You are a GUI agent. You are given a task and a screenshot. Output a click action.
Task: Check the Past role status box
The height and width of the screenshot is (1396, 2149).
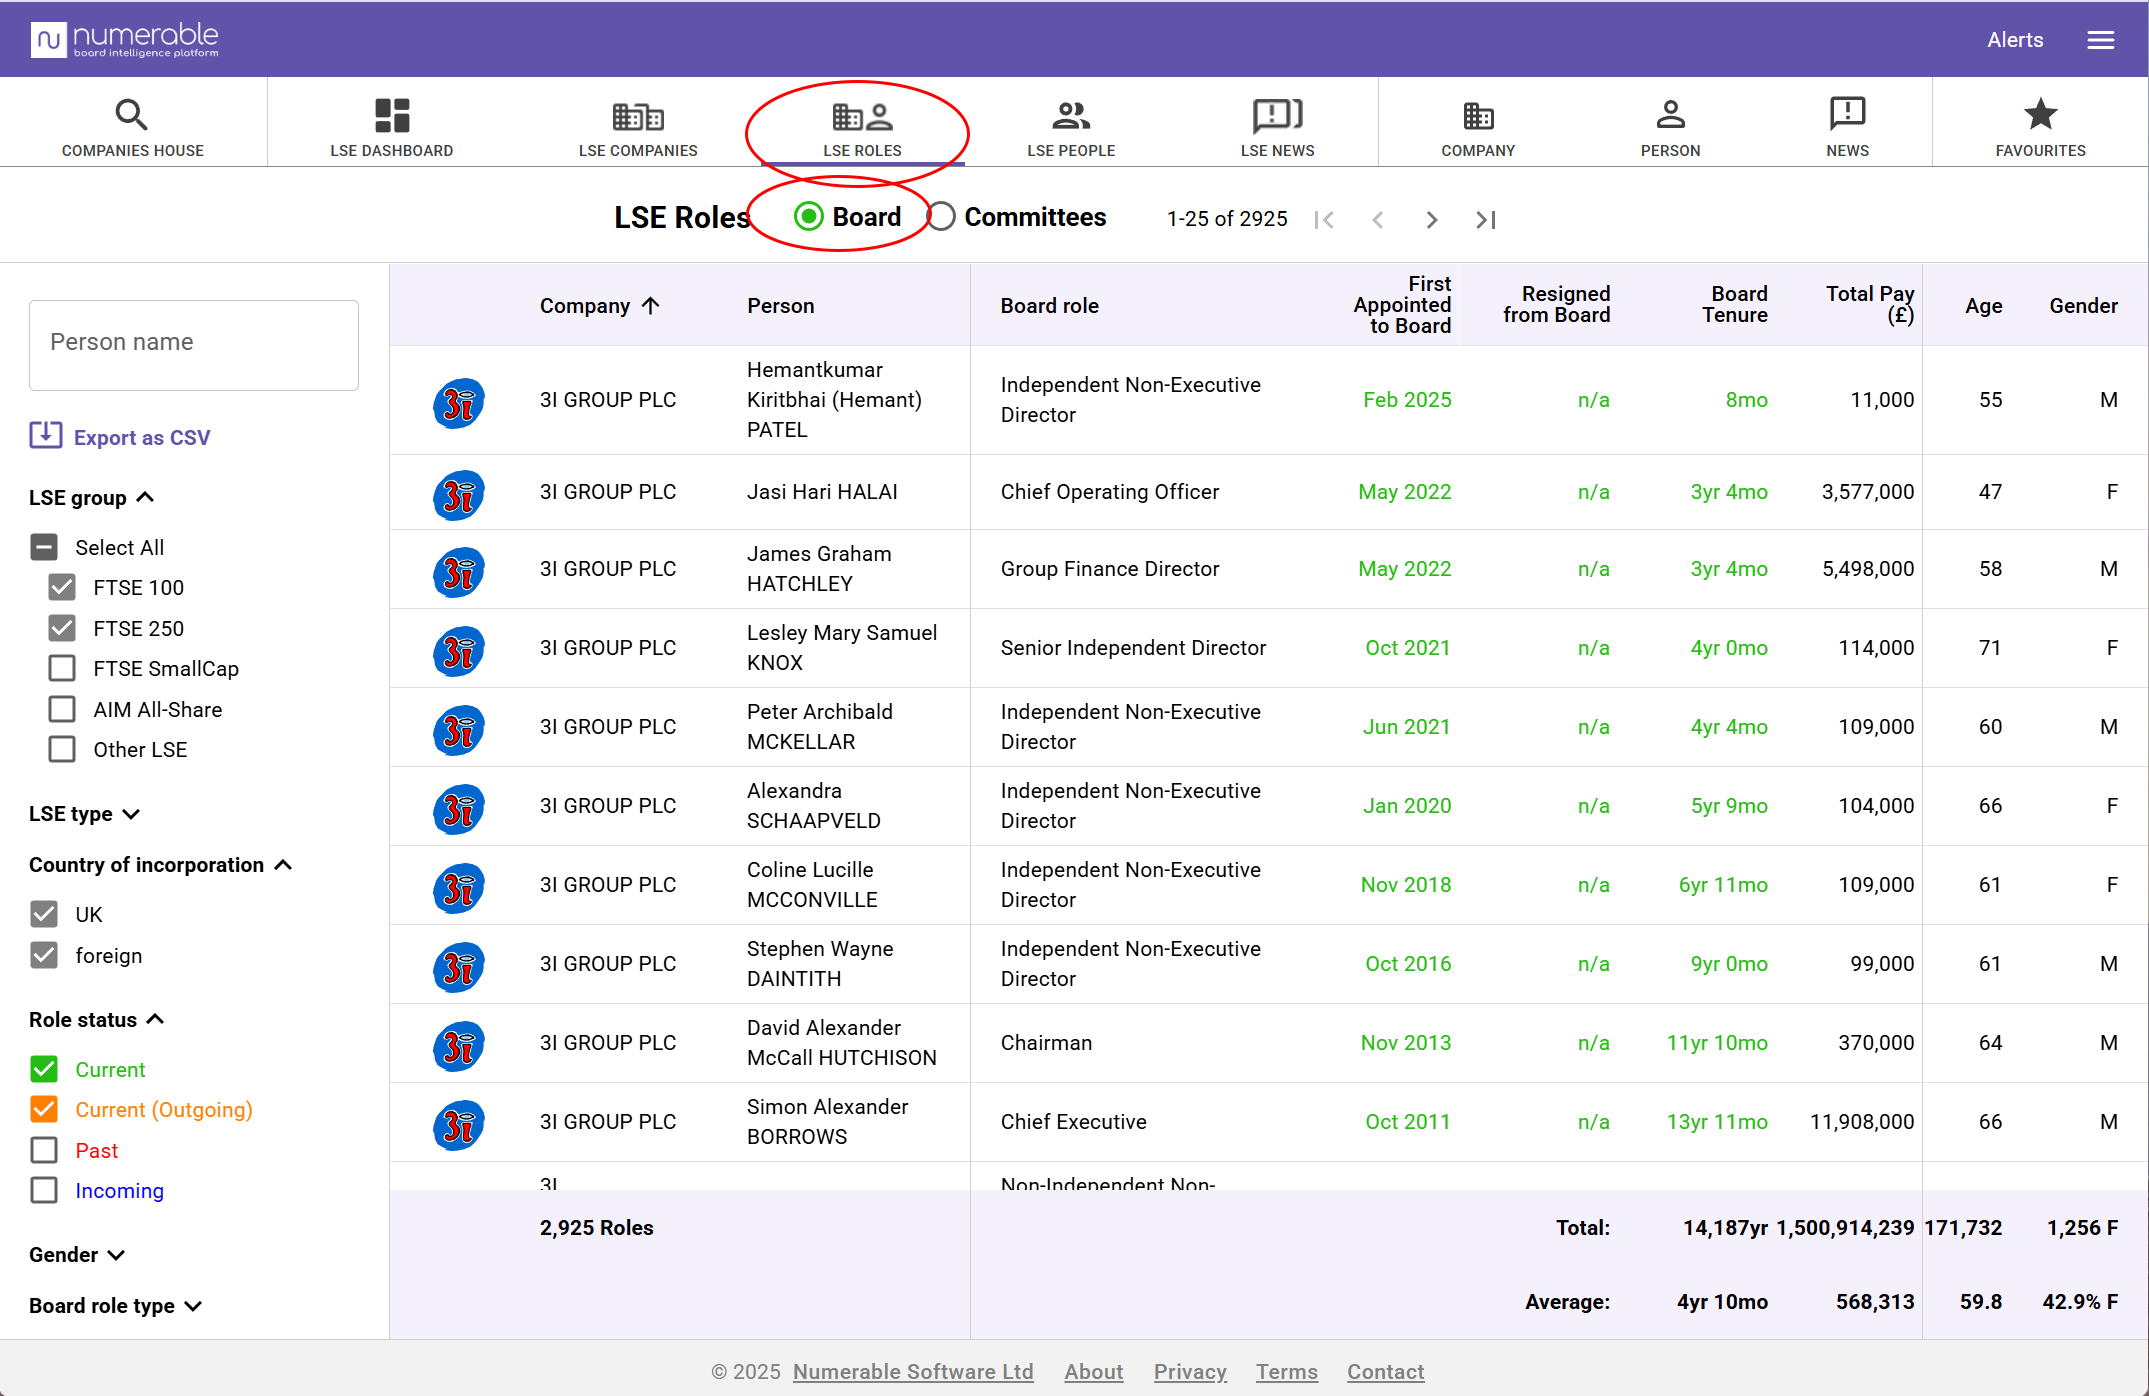pos(44,1150)
